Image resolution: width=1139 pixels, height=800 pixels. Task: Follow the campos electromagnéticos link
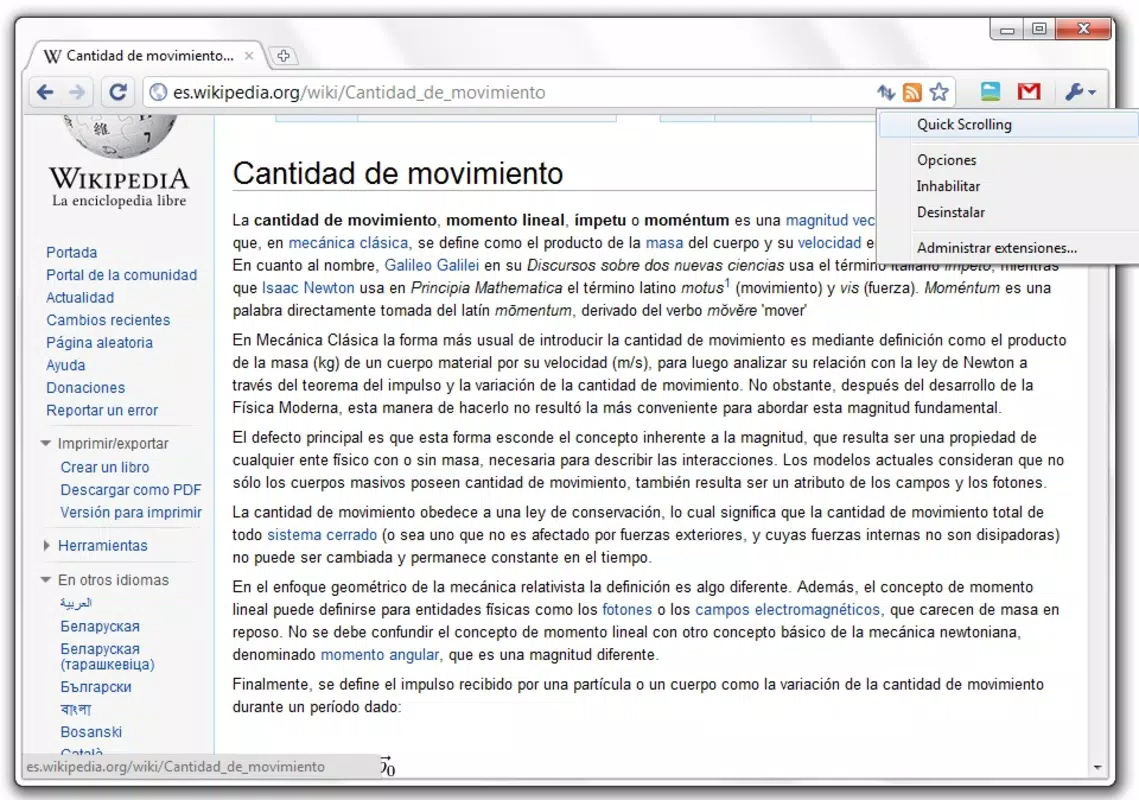click(787, 610)
